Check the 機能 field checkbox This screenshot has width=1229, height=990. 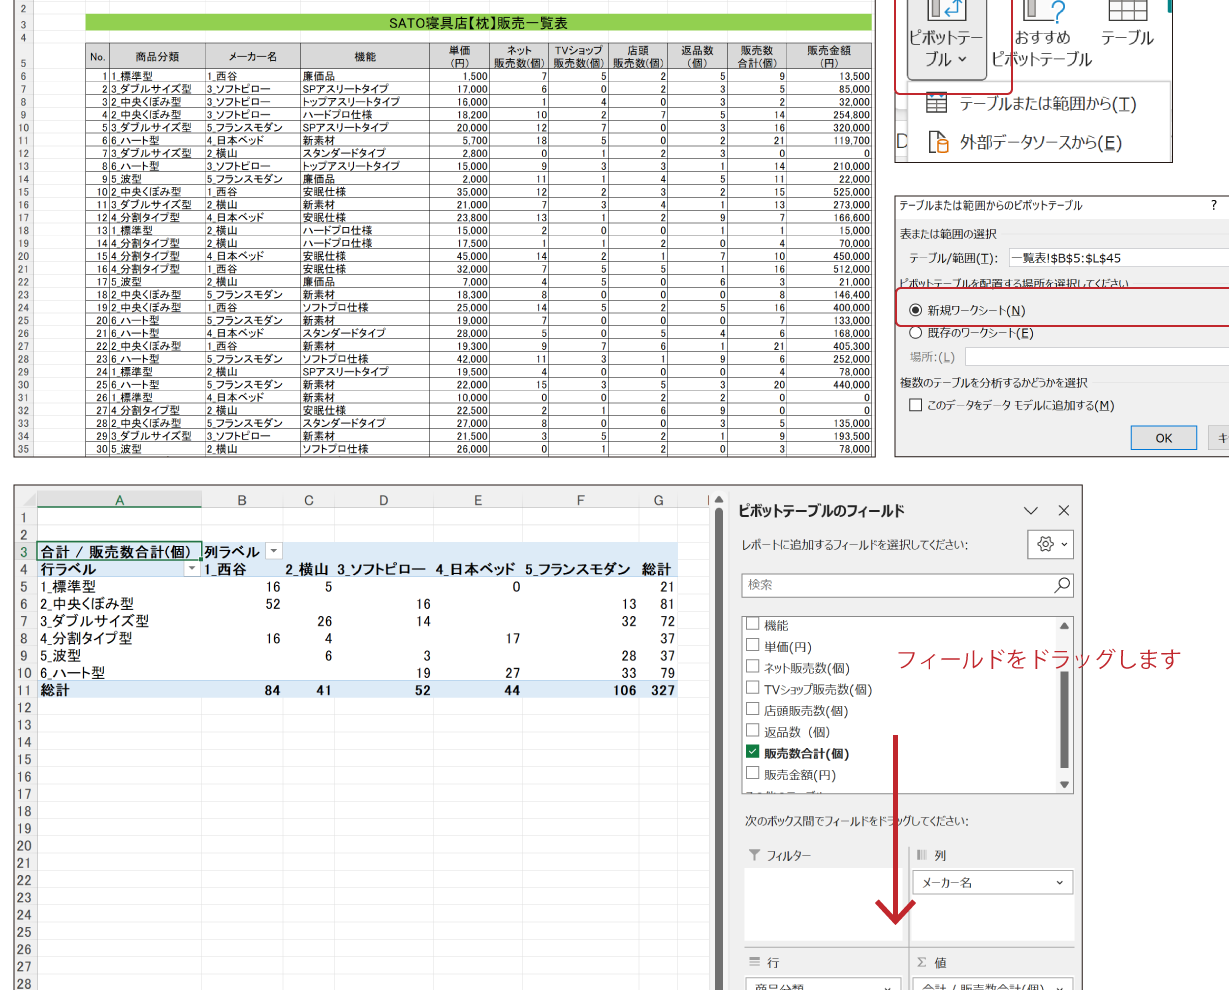coord(753,624)
